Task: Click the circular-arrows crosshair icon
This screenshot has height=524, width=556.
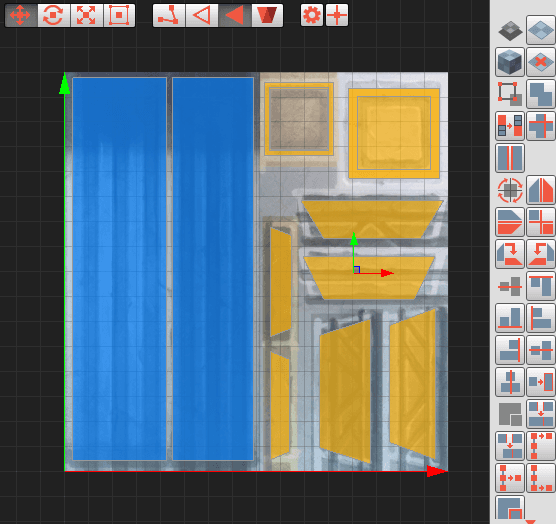Action: (510, 190)
